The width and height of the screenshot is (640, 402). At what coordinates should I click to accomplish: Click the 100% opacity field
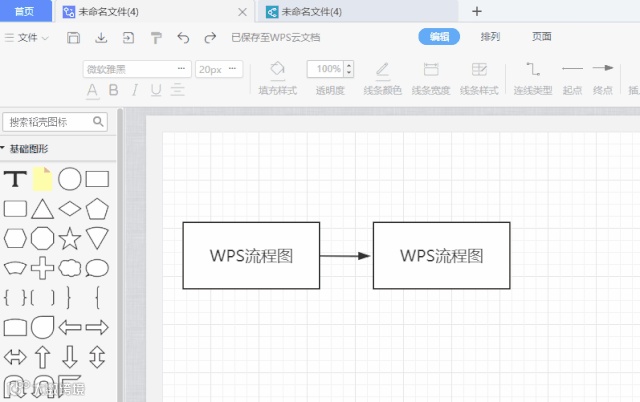tap(326, 69)
